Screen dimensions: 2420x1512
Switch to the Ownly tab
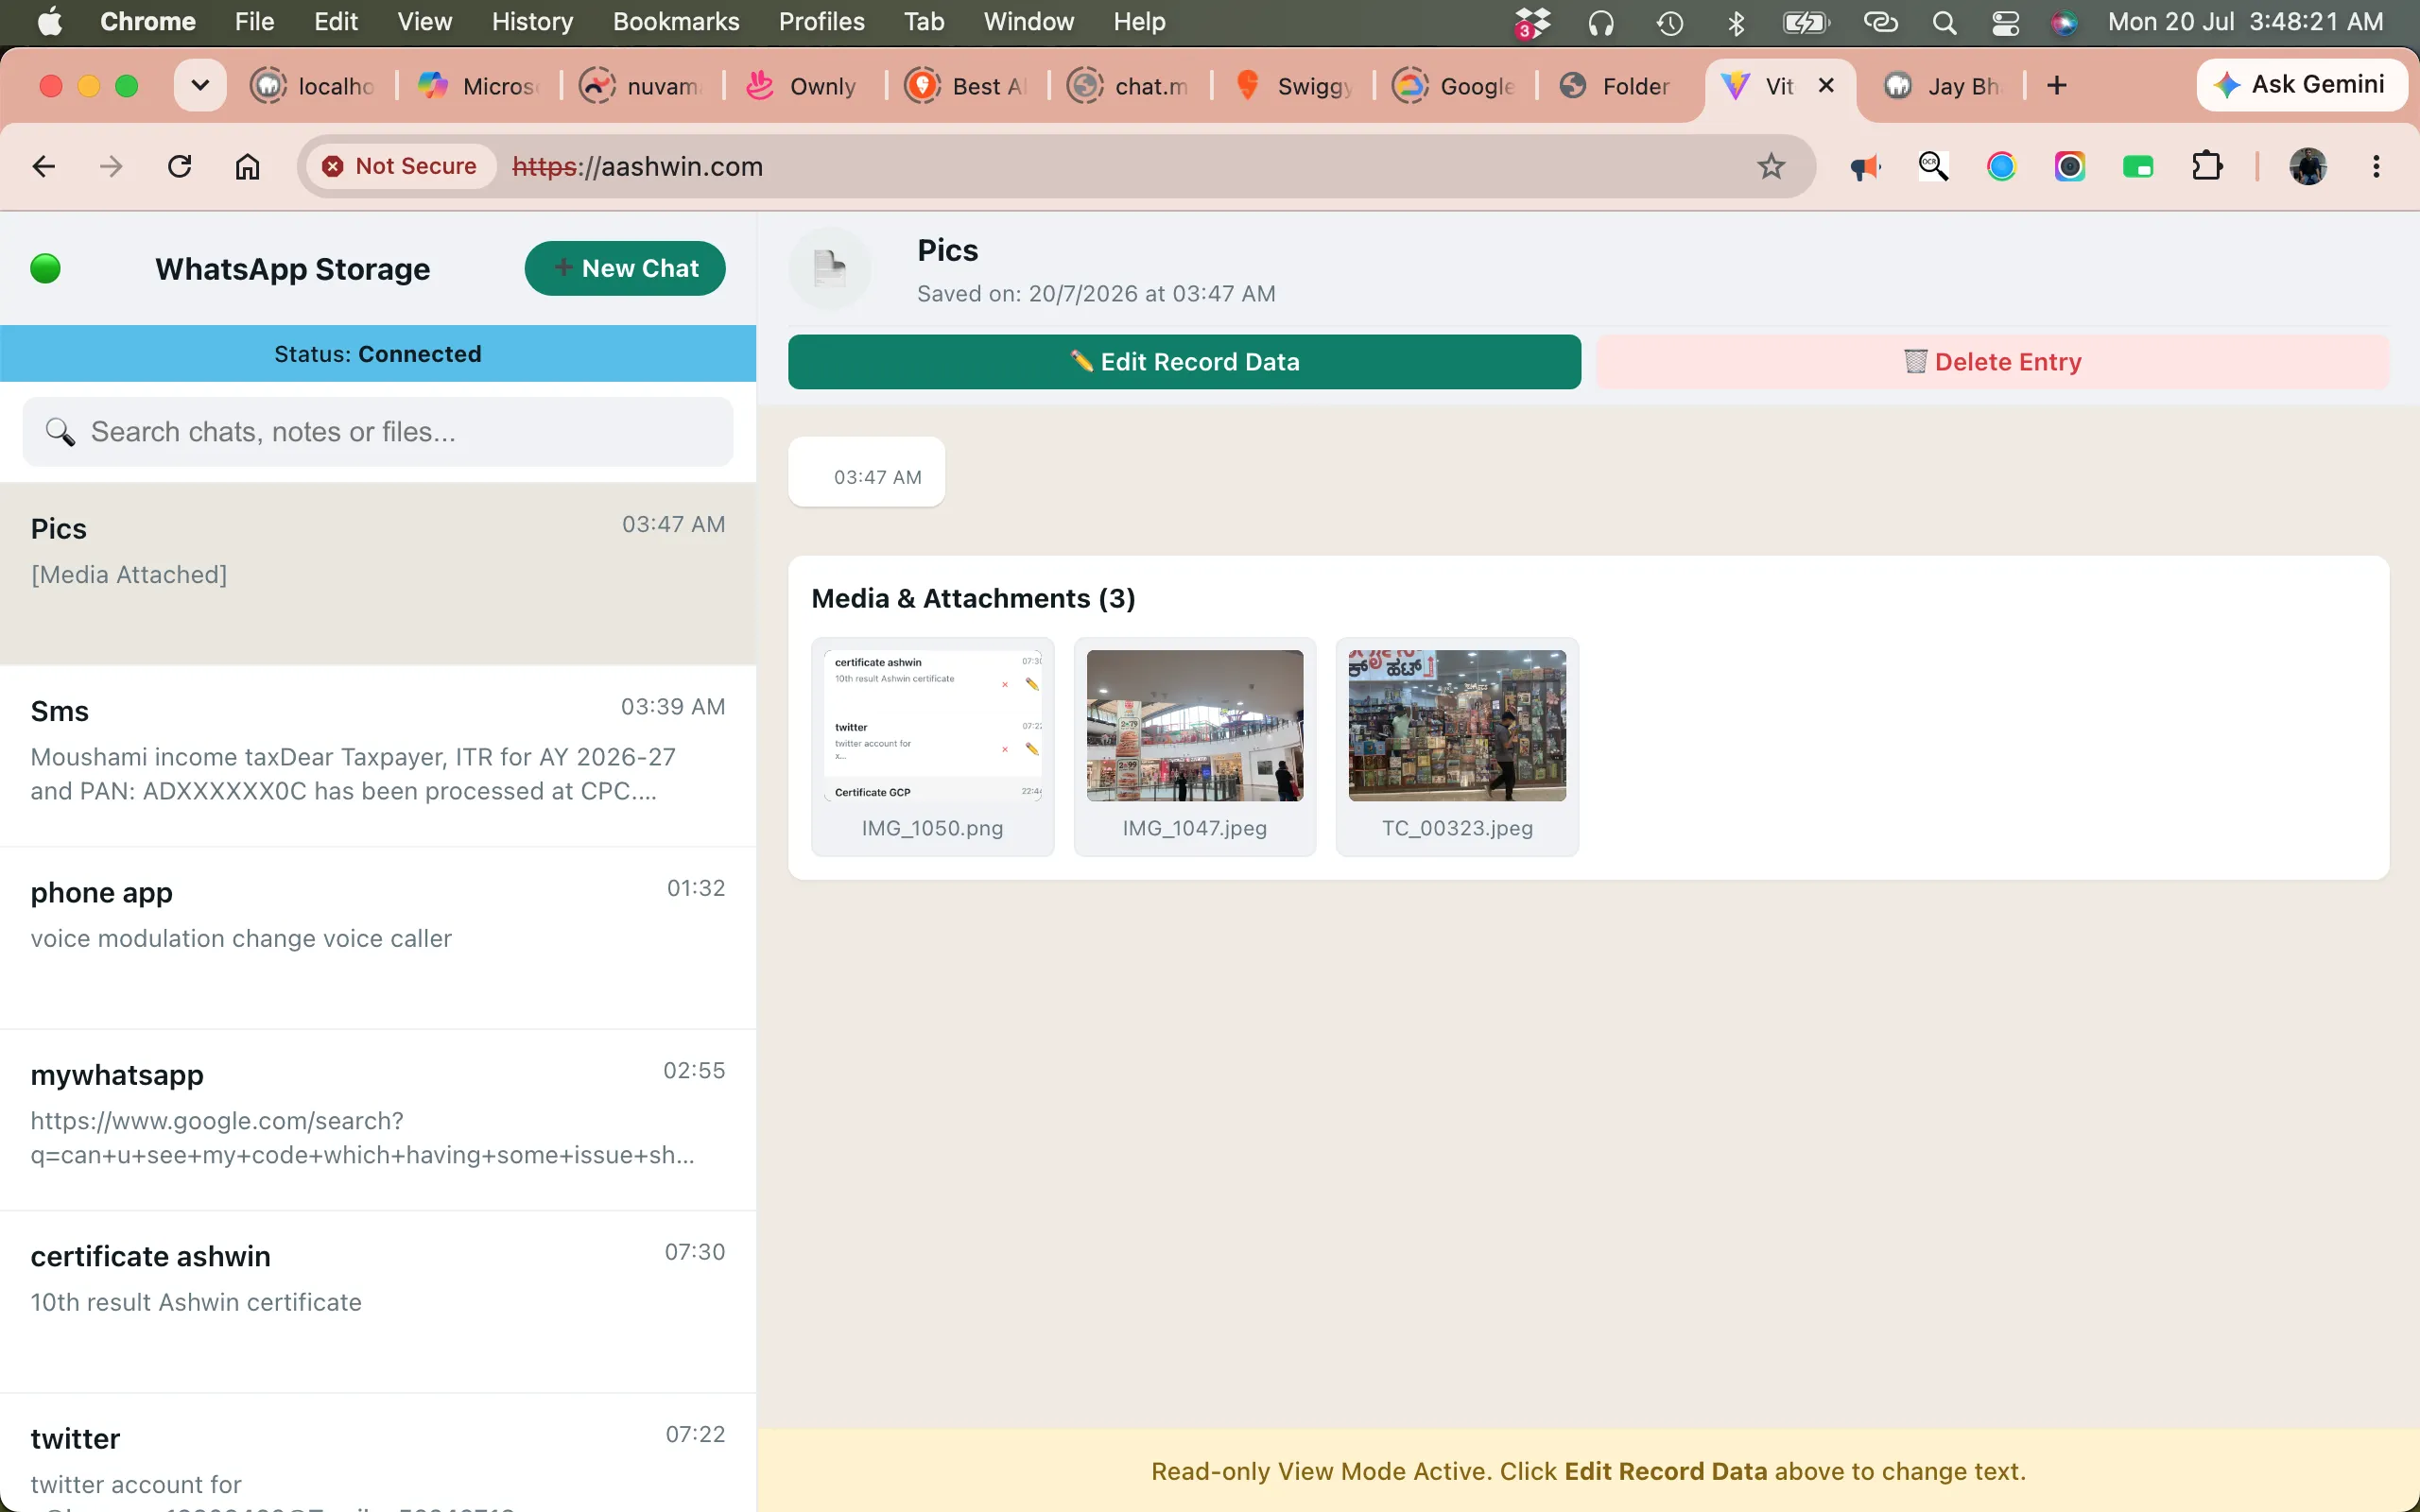(803, 86)
